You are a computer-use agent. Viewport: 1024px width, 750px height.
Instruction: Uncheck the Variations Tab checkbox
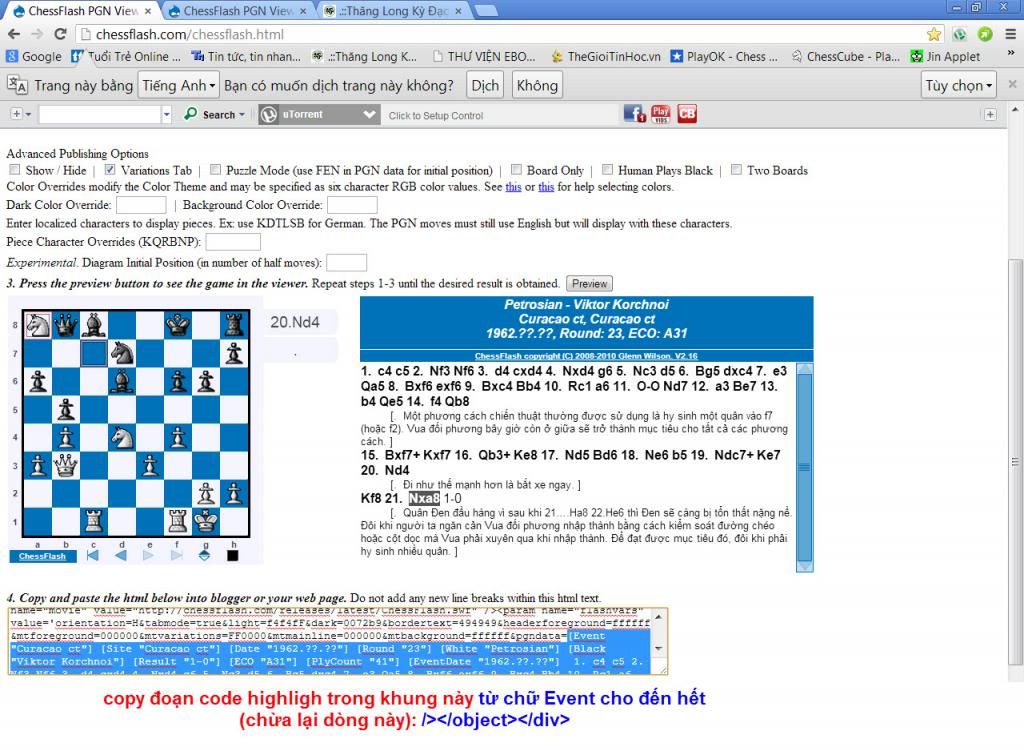click(x=110, y=170)
